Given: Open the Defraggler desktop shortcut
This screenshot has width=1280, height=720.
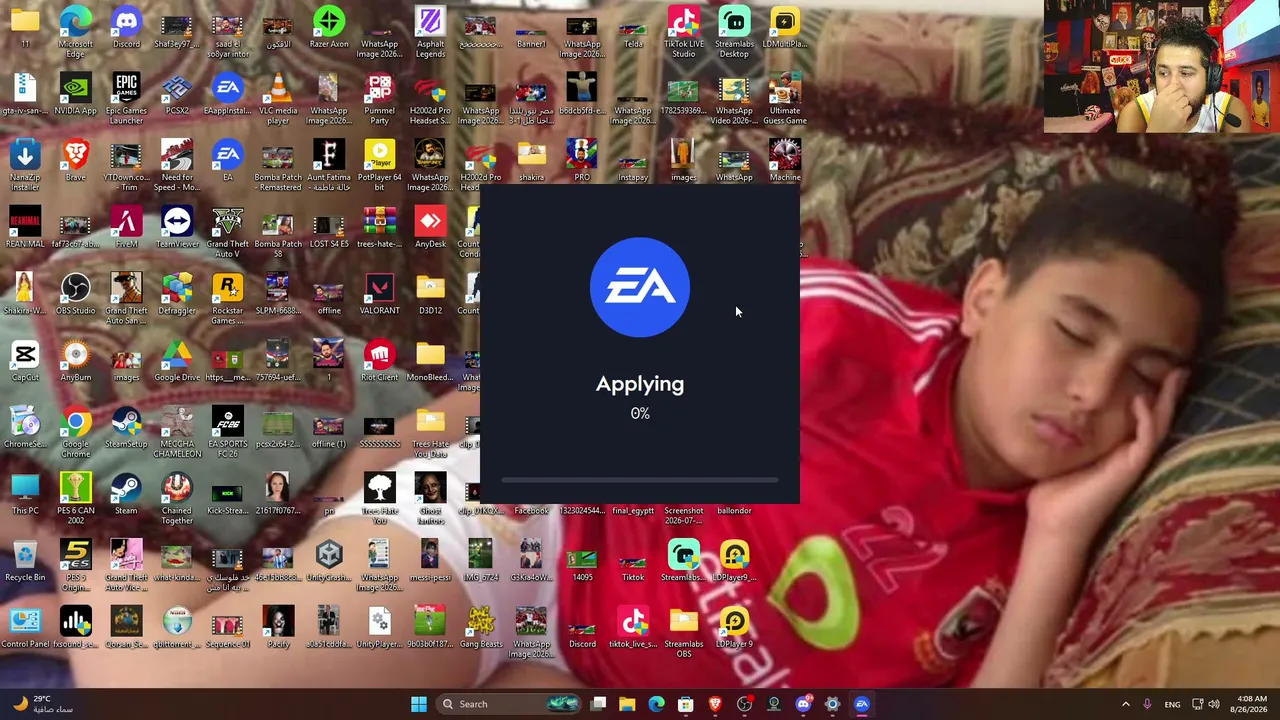Looking at the screenshot, I should tap(177, 295).
